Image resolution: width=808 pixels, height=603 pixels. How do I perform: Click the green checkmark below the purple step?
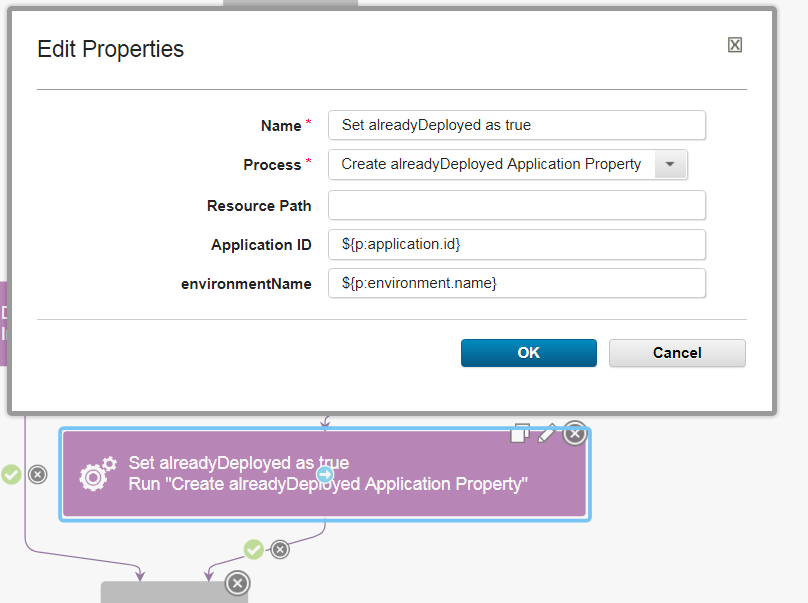(254, 549)
